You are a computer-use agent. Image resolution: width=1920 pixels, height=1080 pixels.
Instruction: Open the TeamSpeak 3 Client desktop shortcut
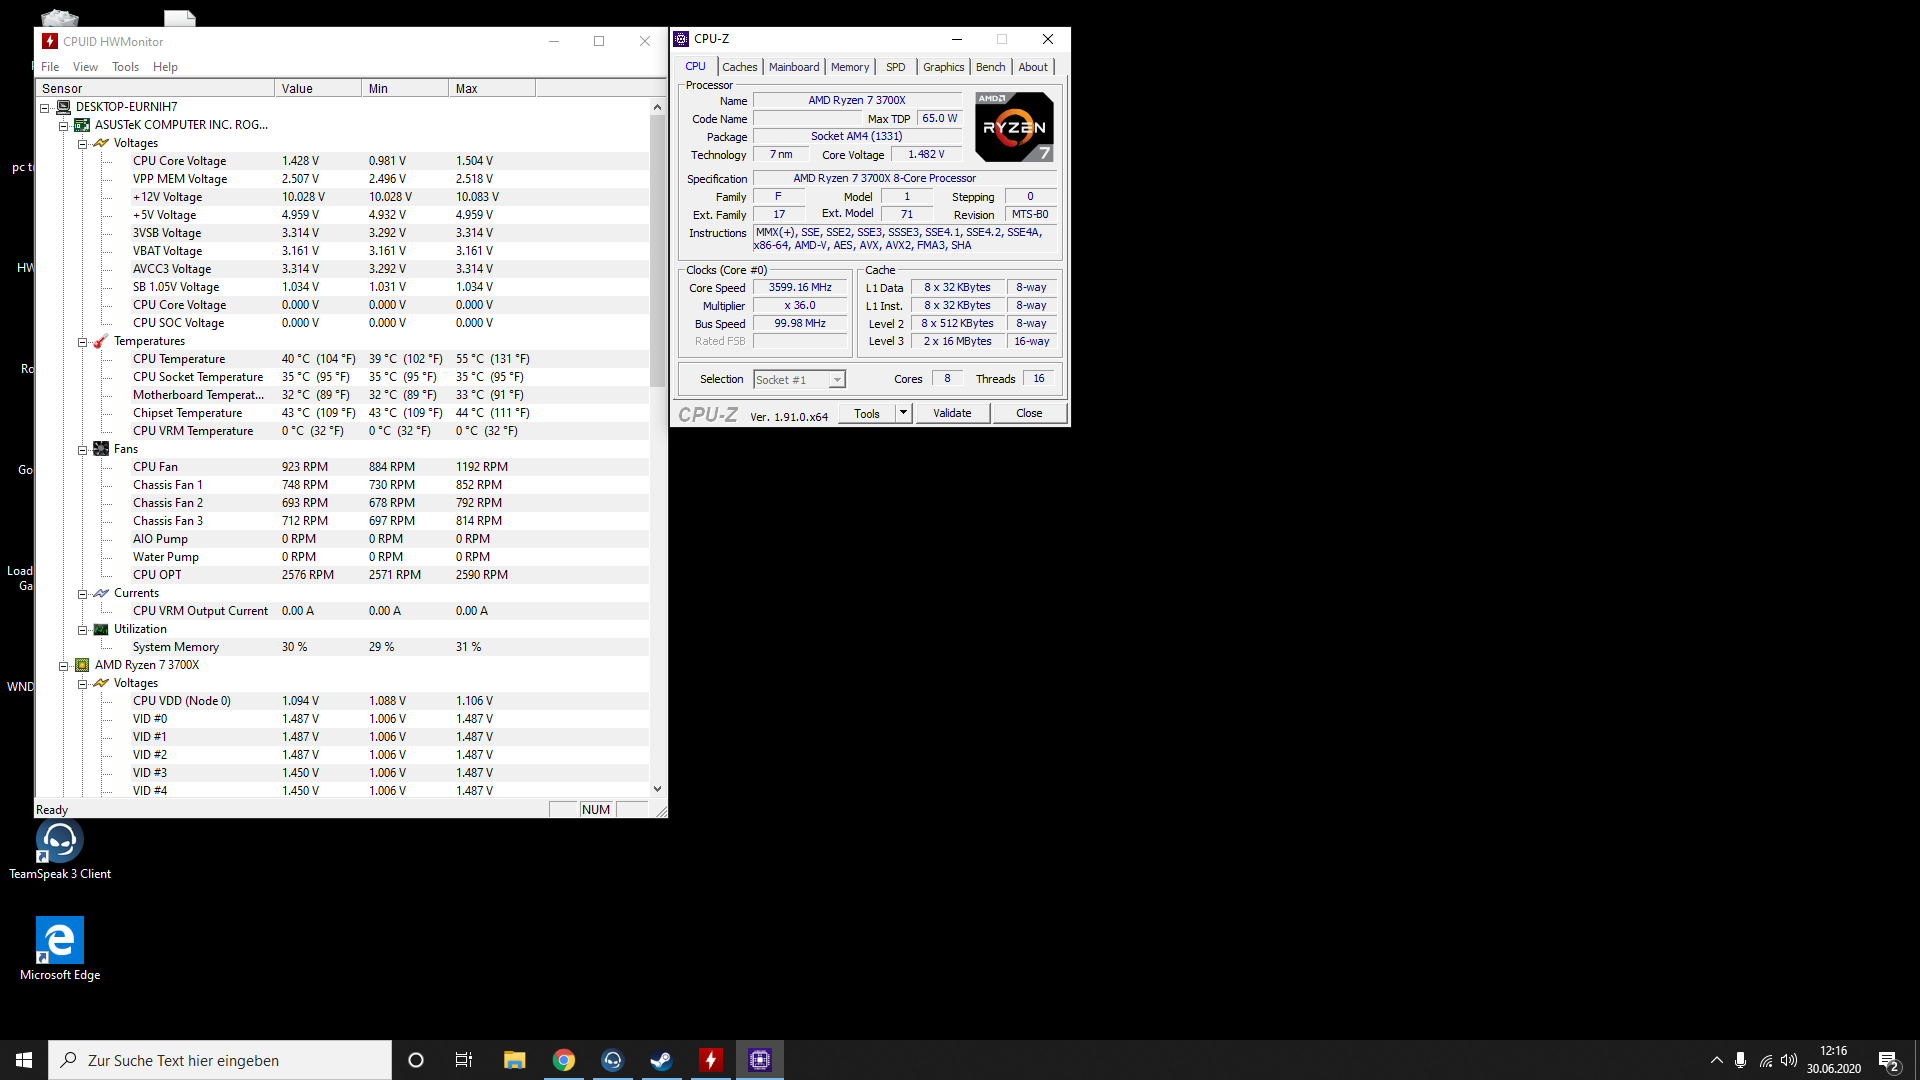[x=59, y=841]
